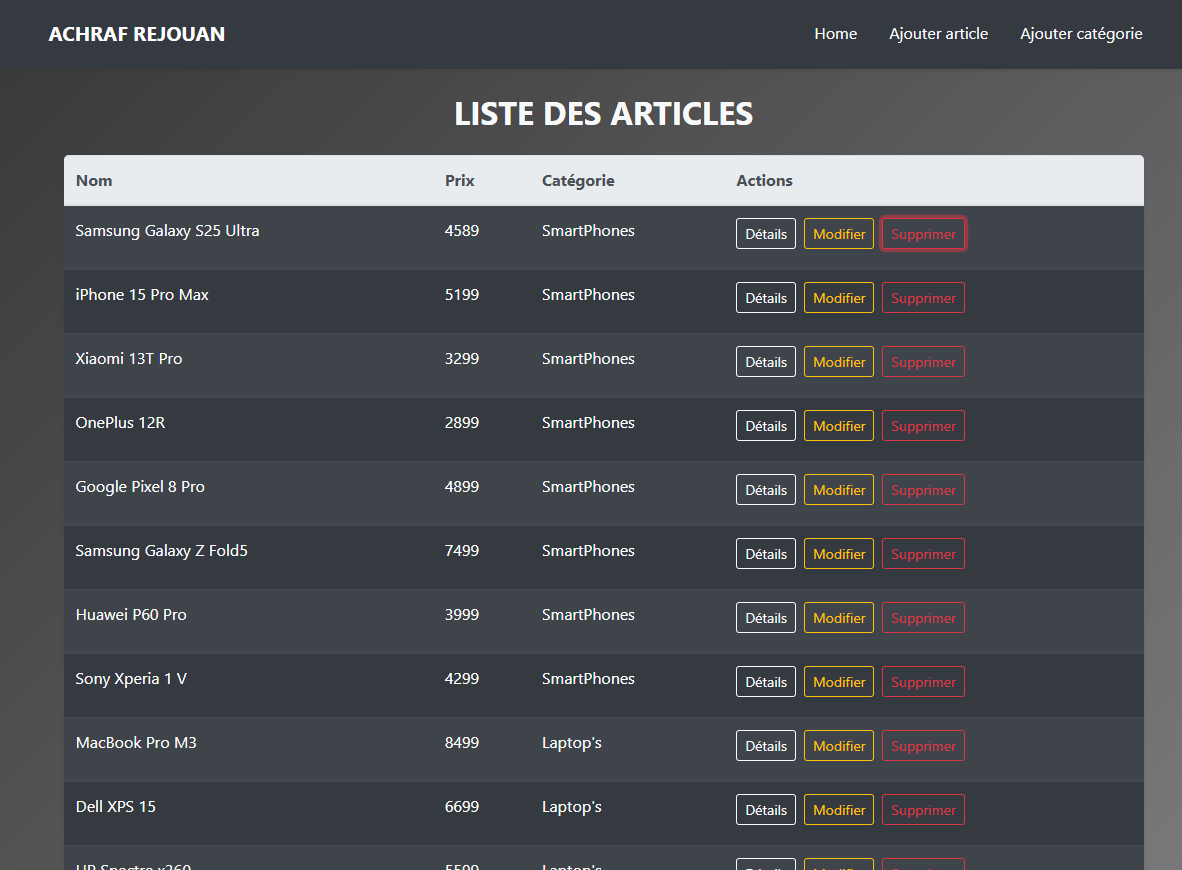1182x870 pixels.
Task: Select the price 5199
Action: pyautogui.click(x=462, y=295)
